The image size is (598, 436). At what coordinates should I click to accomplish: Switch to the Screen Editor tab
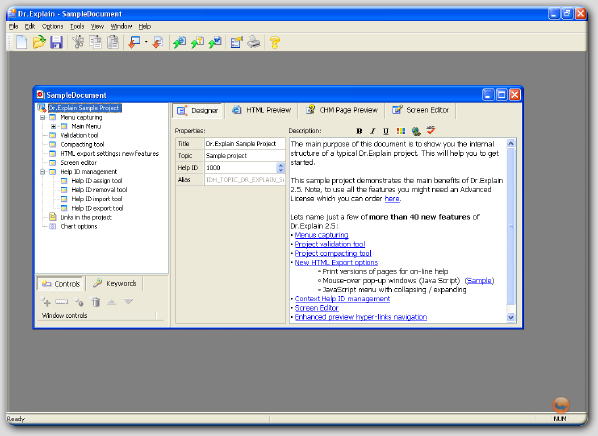pos(421,110)
